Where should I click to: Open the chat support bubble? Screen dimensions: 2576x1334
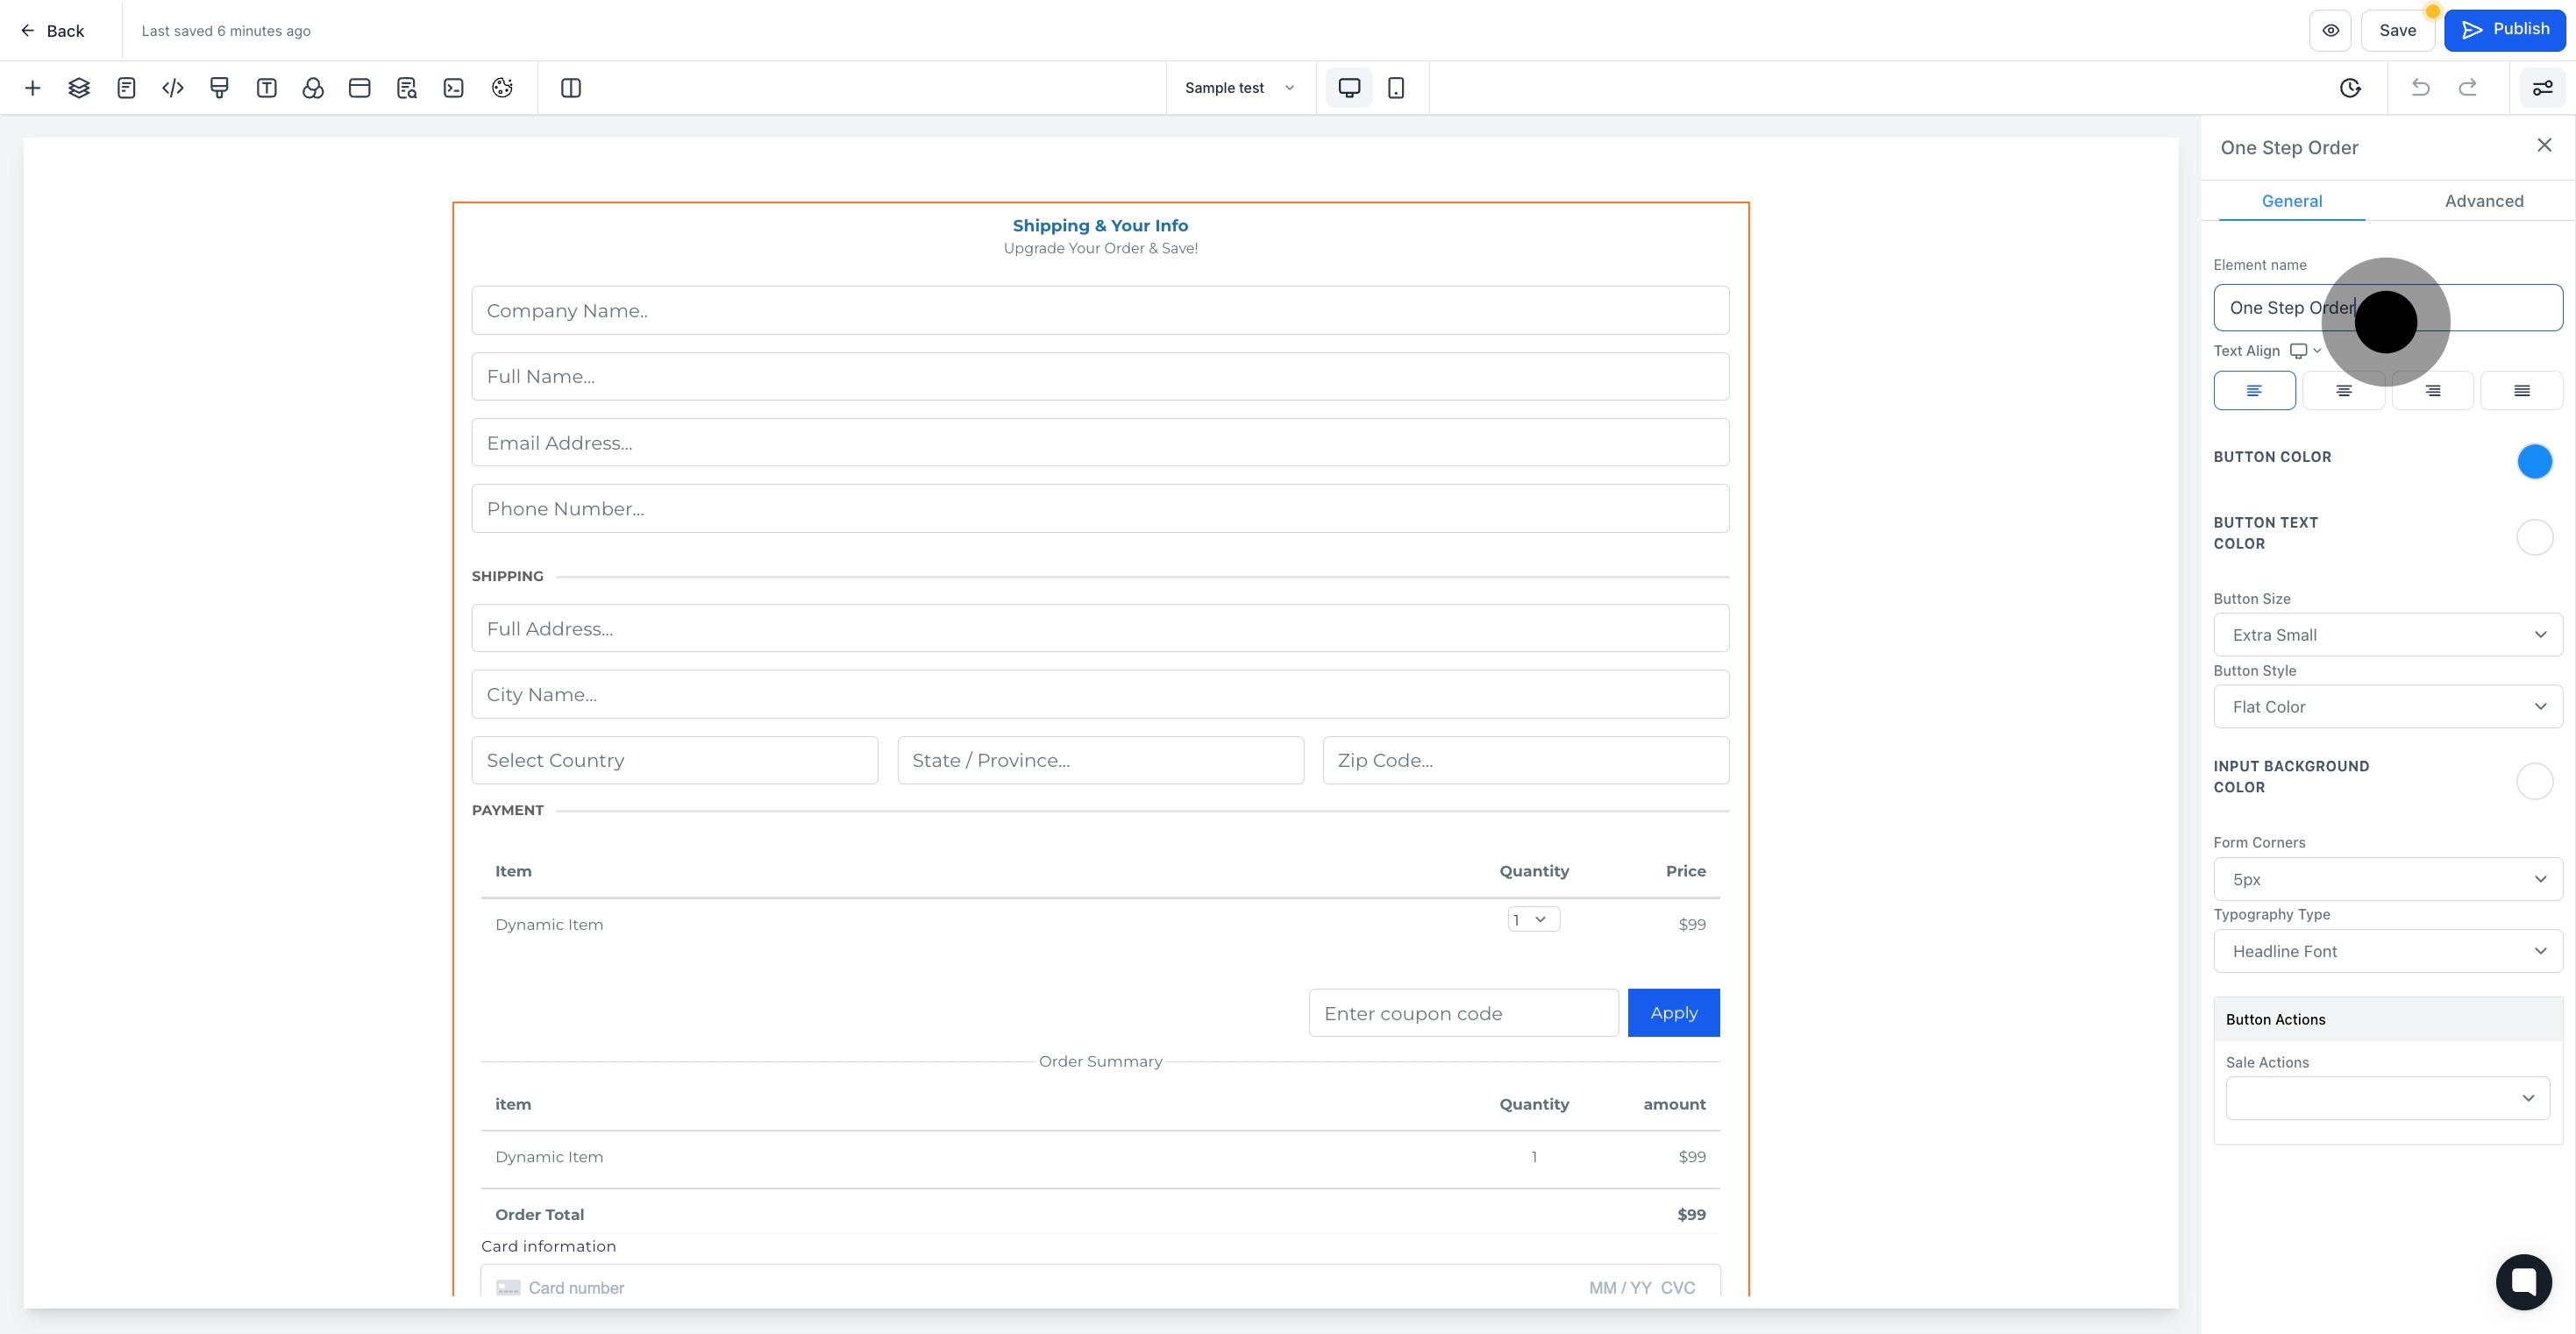tap(2523, 1281)
